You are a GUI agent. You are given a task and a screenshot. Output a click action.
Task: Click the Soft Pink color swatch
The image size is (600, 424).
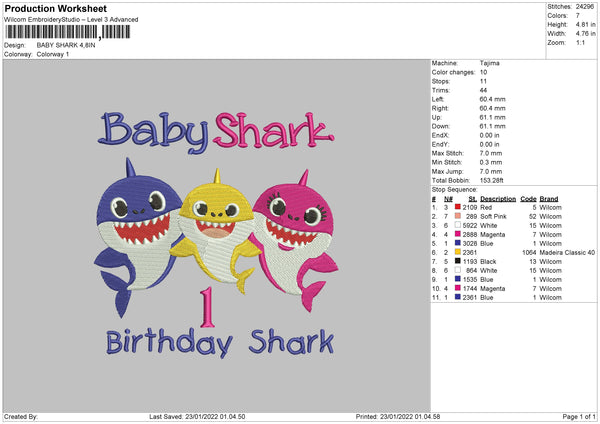pyautogui.click(x=458, y=216)
